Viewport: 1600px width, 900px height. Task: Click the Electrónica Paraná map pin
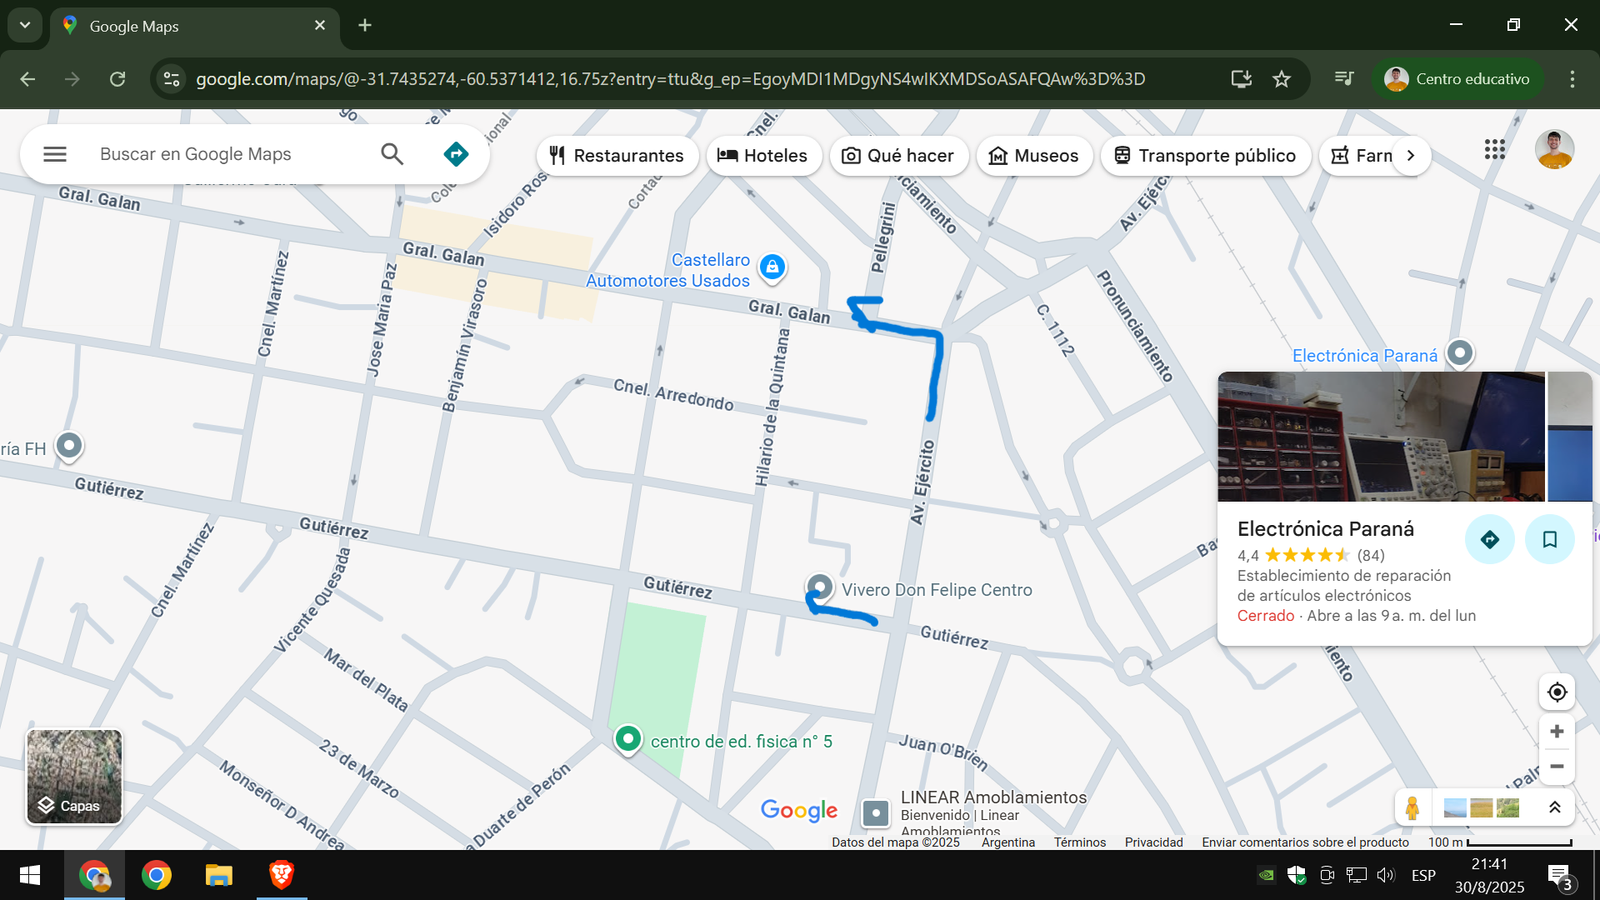pos(1460,353)
